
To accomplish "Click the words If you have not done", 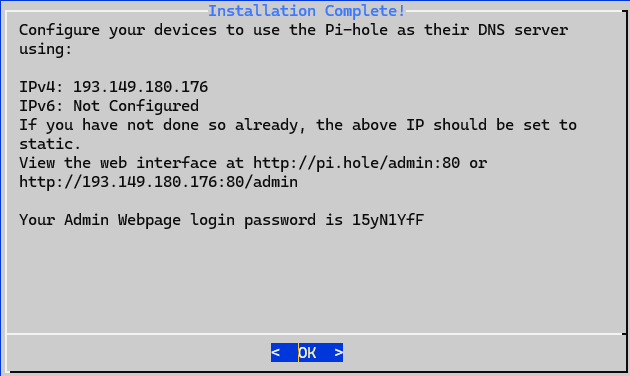I will 108,125.
